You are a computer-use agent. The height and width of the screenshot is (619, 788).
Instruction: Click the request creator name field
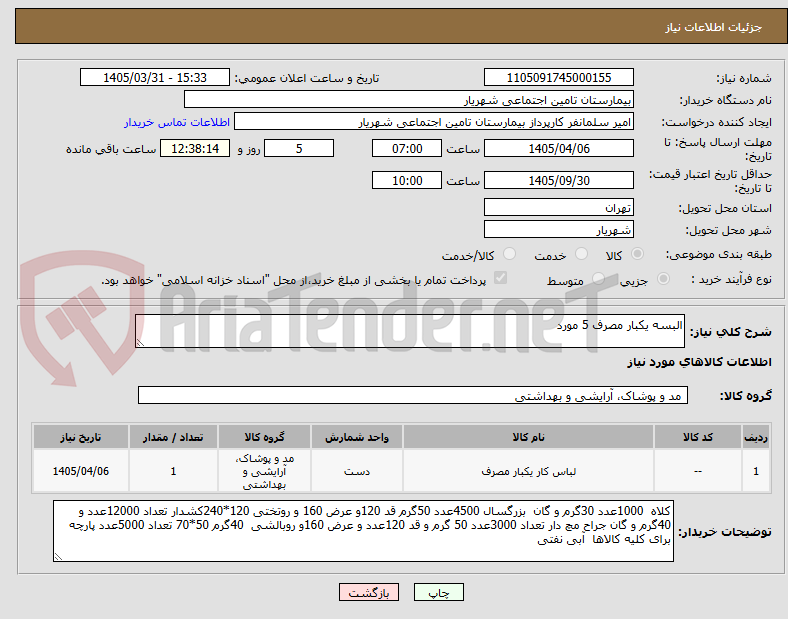point(434,122)
